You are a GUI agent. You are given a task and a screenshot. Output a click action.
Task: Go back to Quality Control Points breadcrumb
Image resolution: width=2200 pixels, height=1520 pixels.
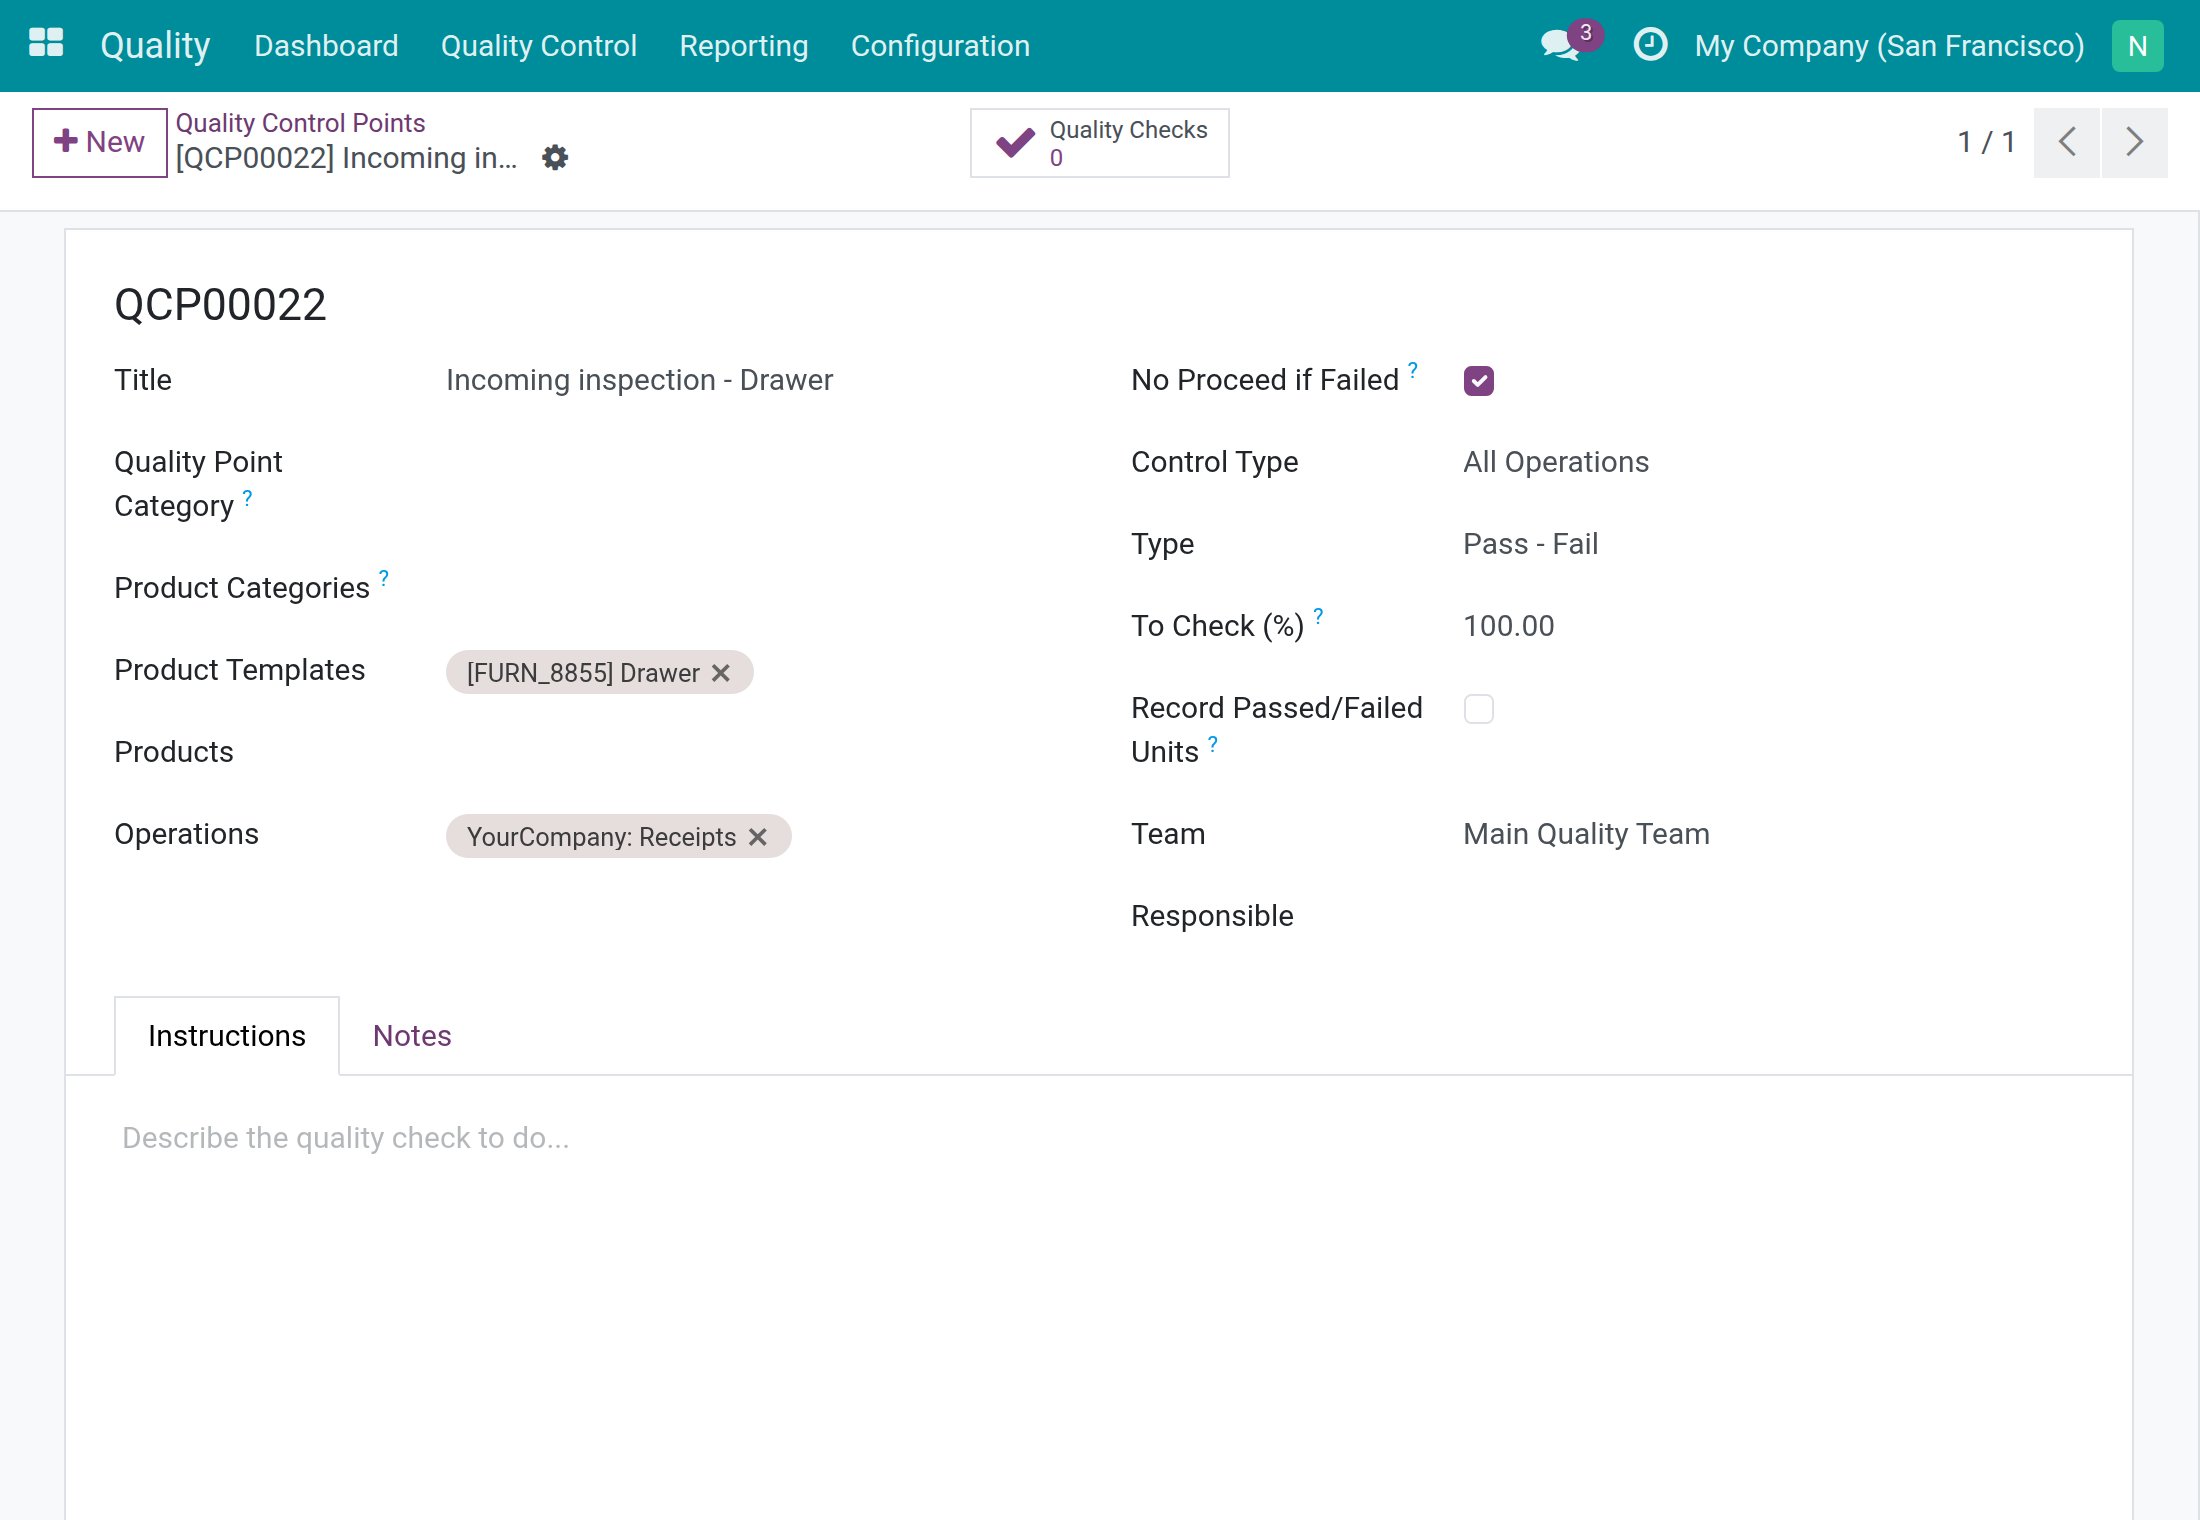(x=300, y=123)
